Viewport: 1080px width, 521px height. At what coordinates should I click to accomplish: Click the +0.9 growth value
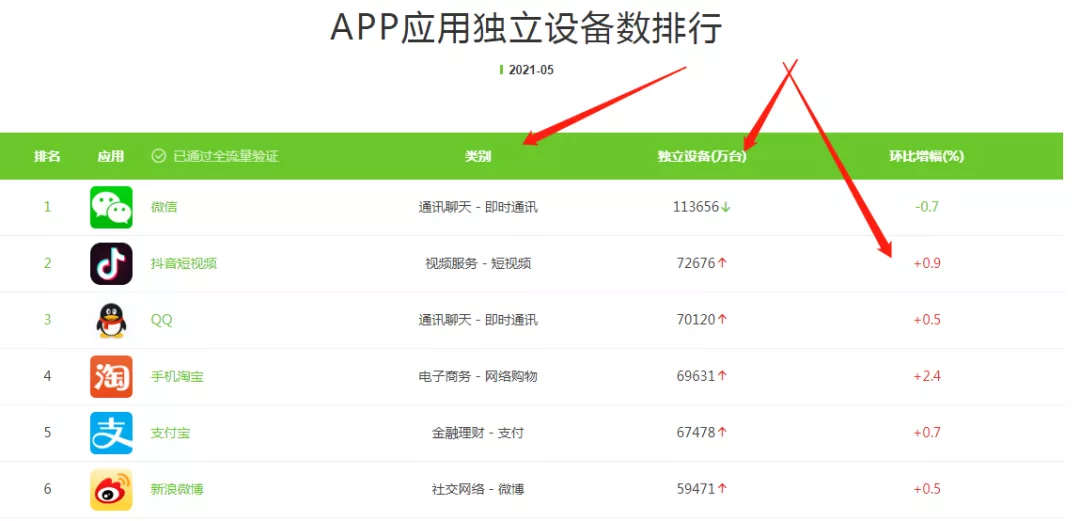926,263
